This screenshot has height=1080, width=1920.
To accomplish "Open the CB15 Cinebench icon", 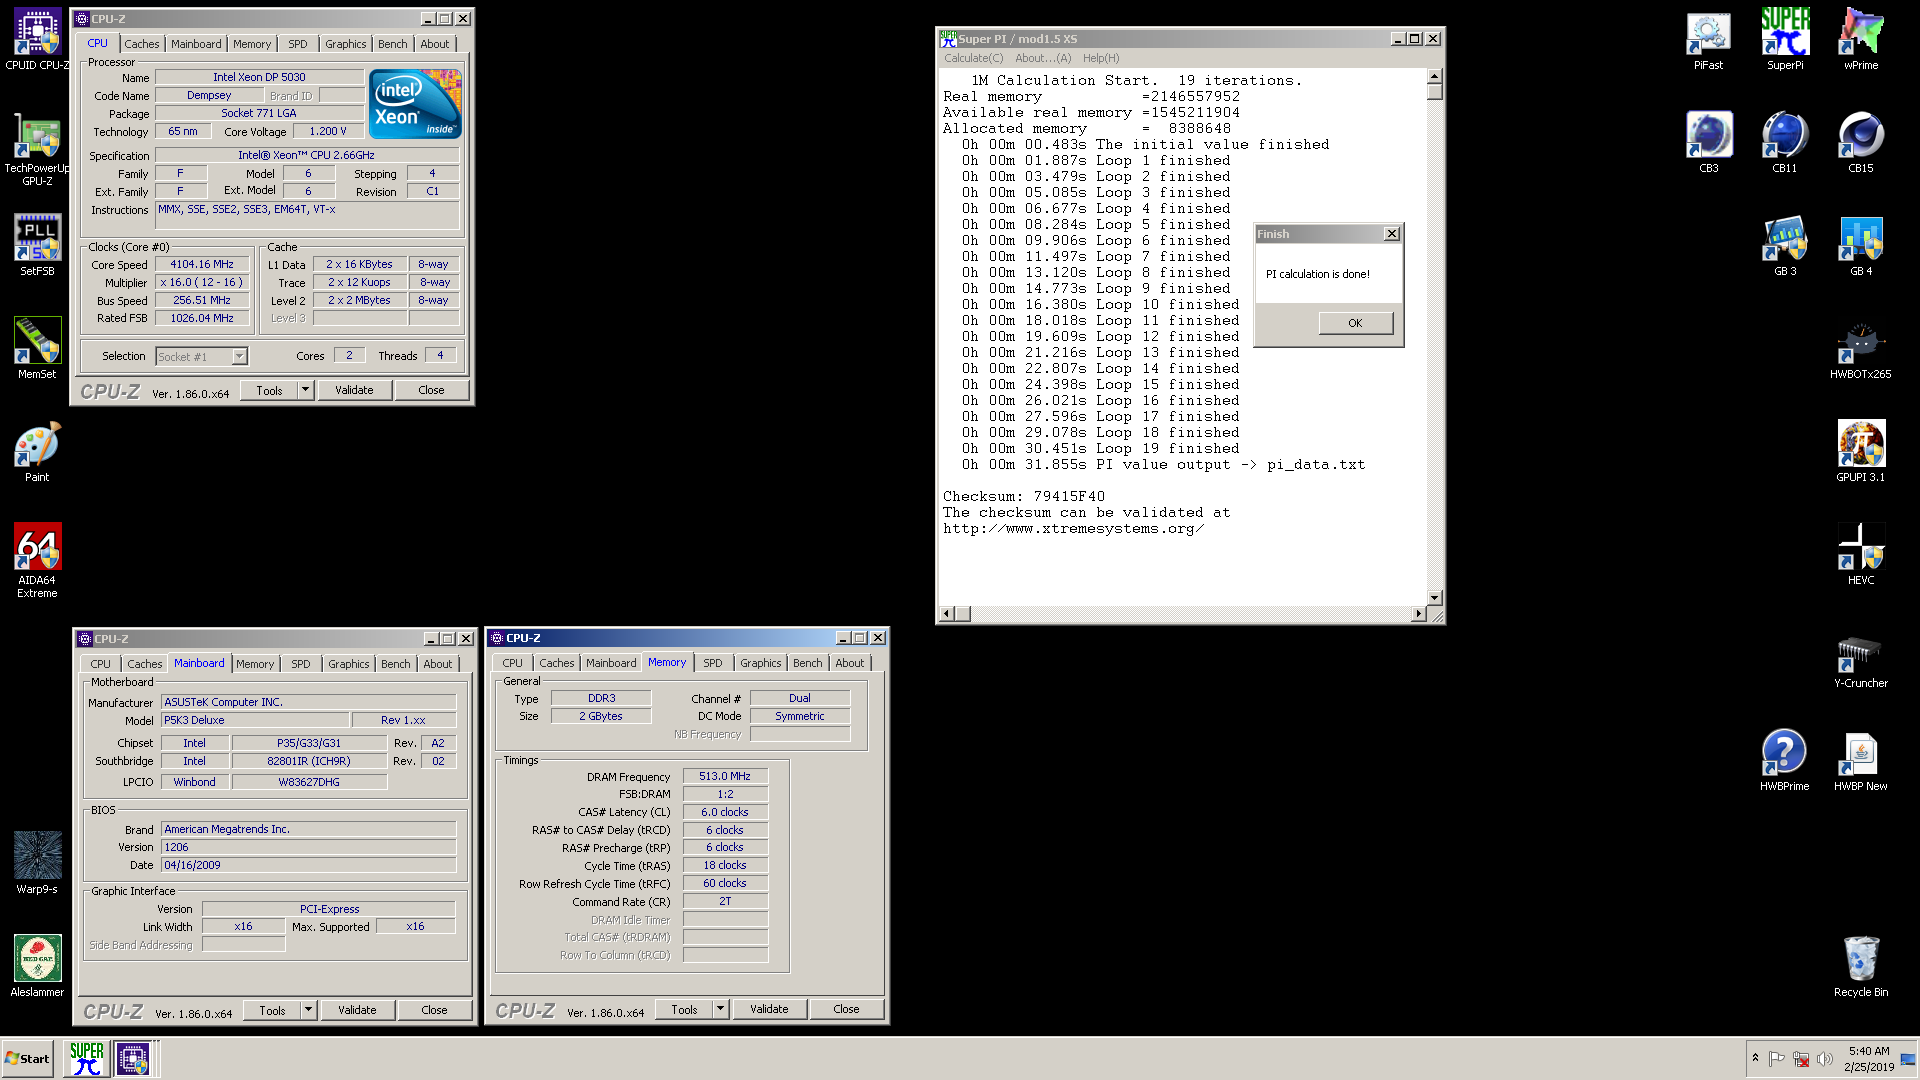I will (1861, 143).
